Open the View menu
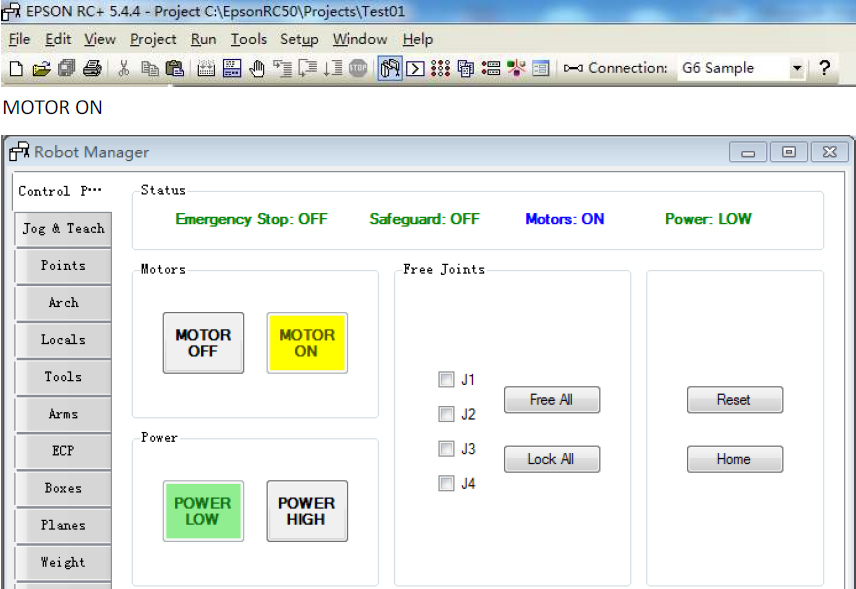The image size is (856, 589). [99, 39]
